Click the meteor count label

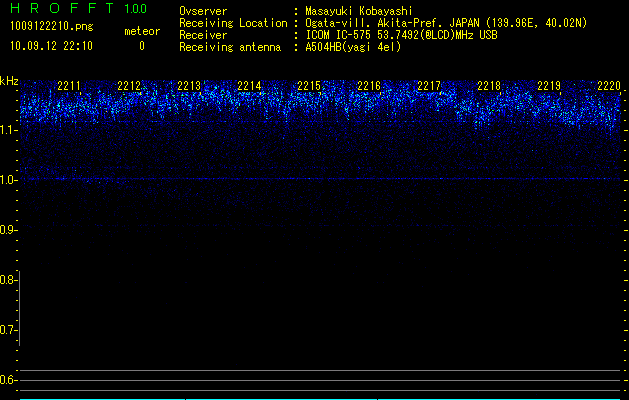click(142, 31)
